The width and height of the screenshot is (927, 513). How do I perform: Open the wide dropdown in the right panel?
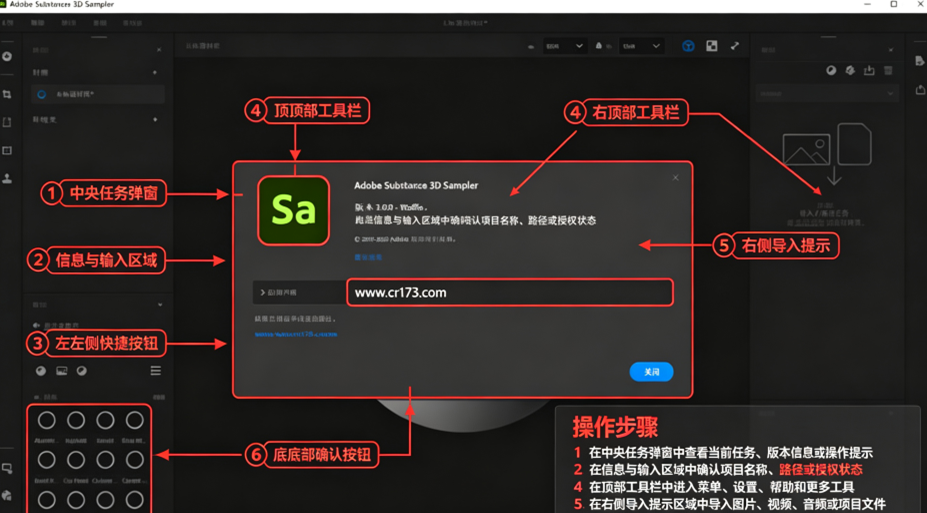click(x=826, y=93)
